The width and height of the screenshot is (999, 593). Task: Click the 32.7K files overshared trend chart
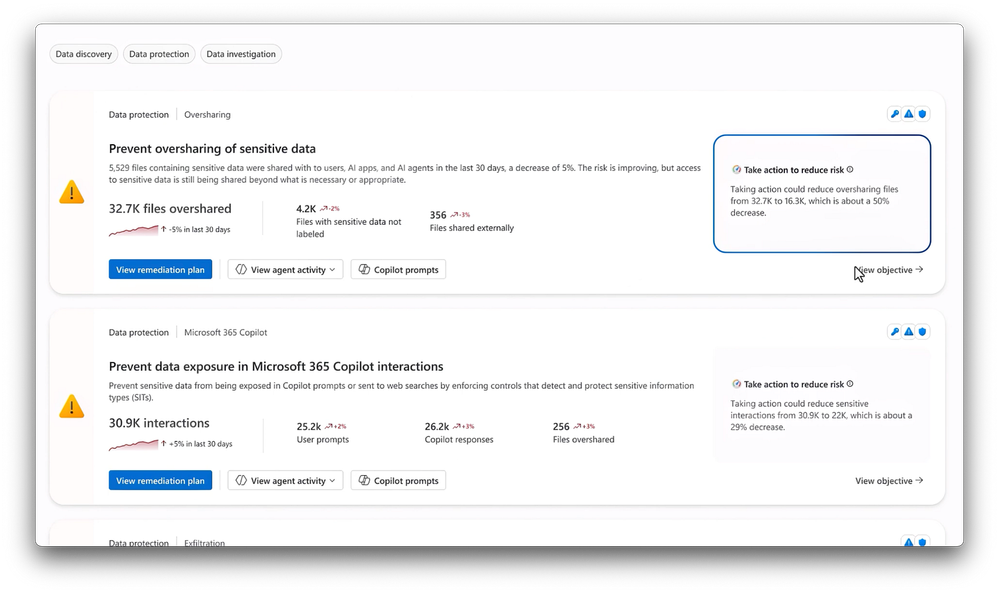[x=133, y=230]
